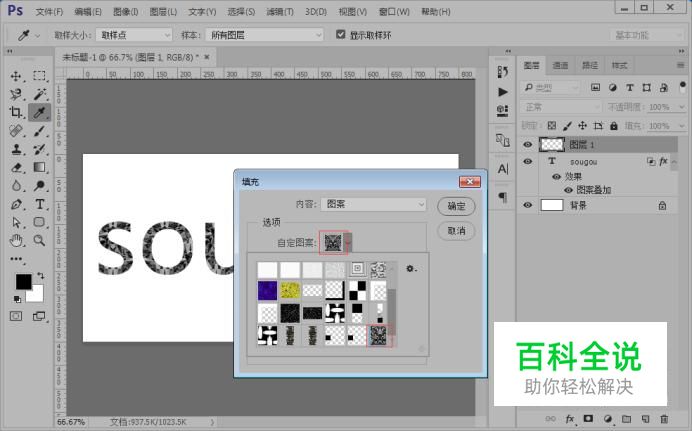Screen dimensions: 692x431
Task: Cancel the Fill dialog with 取消
Action: tap(456, 231)
